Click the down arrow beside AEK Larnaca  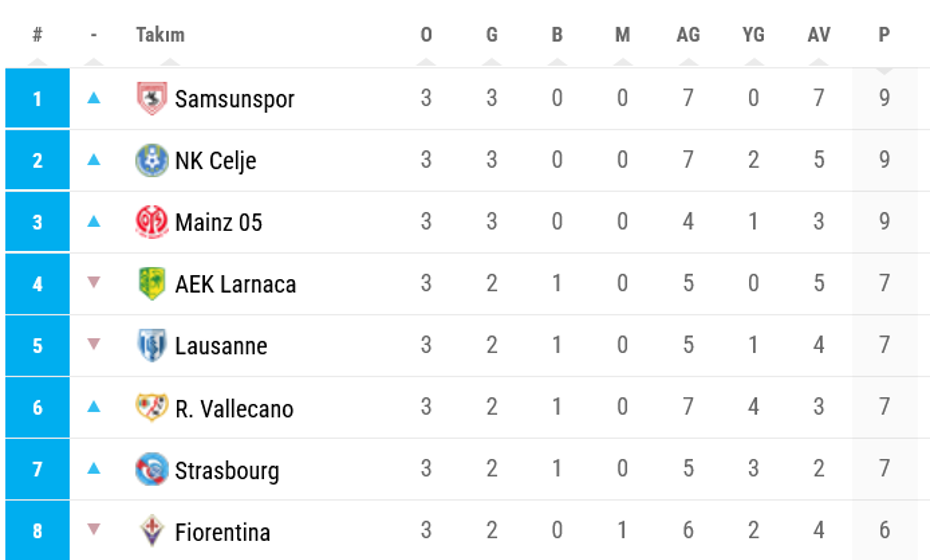94,283
